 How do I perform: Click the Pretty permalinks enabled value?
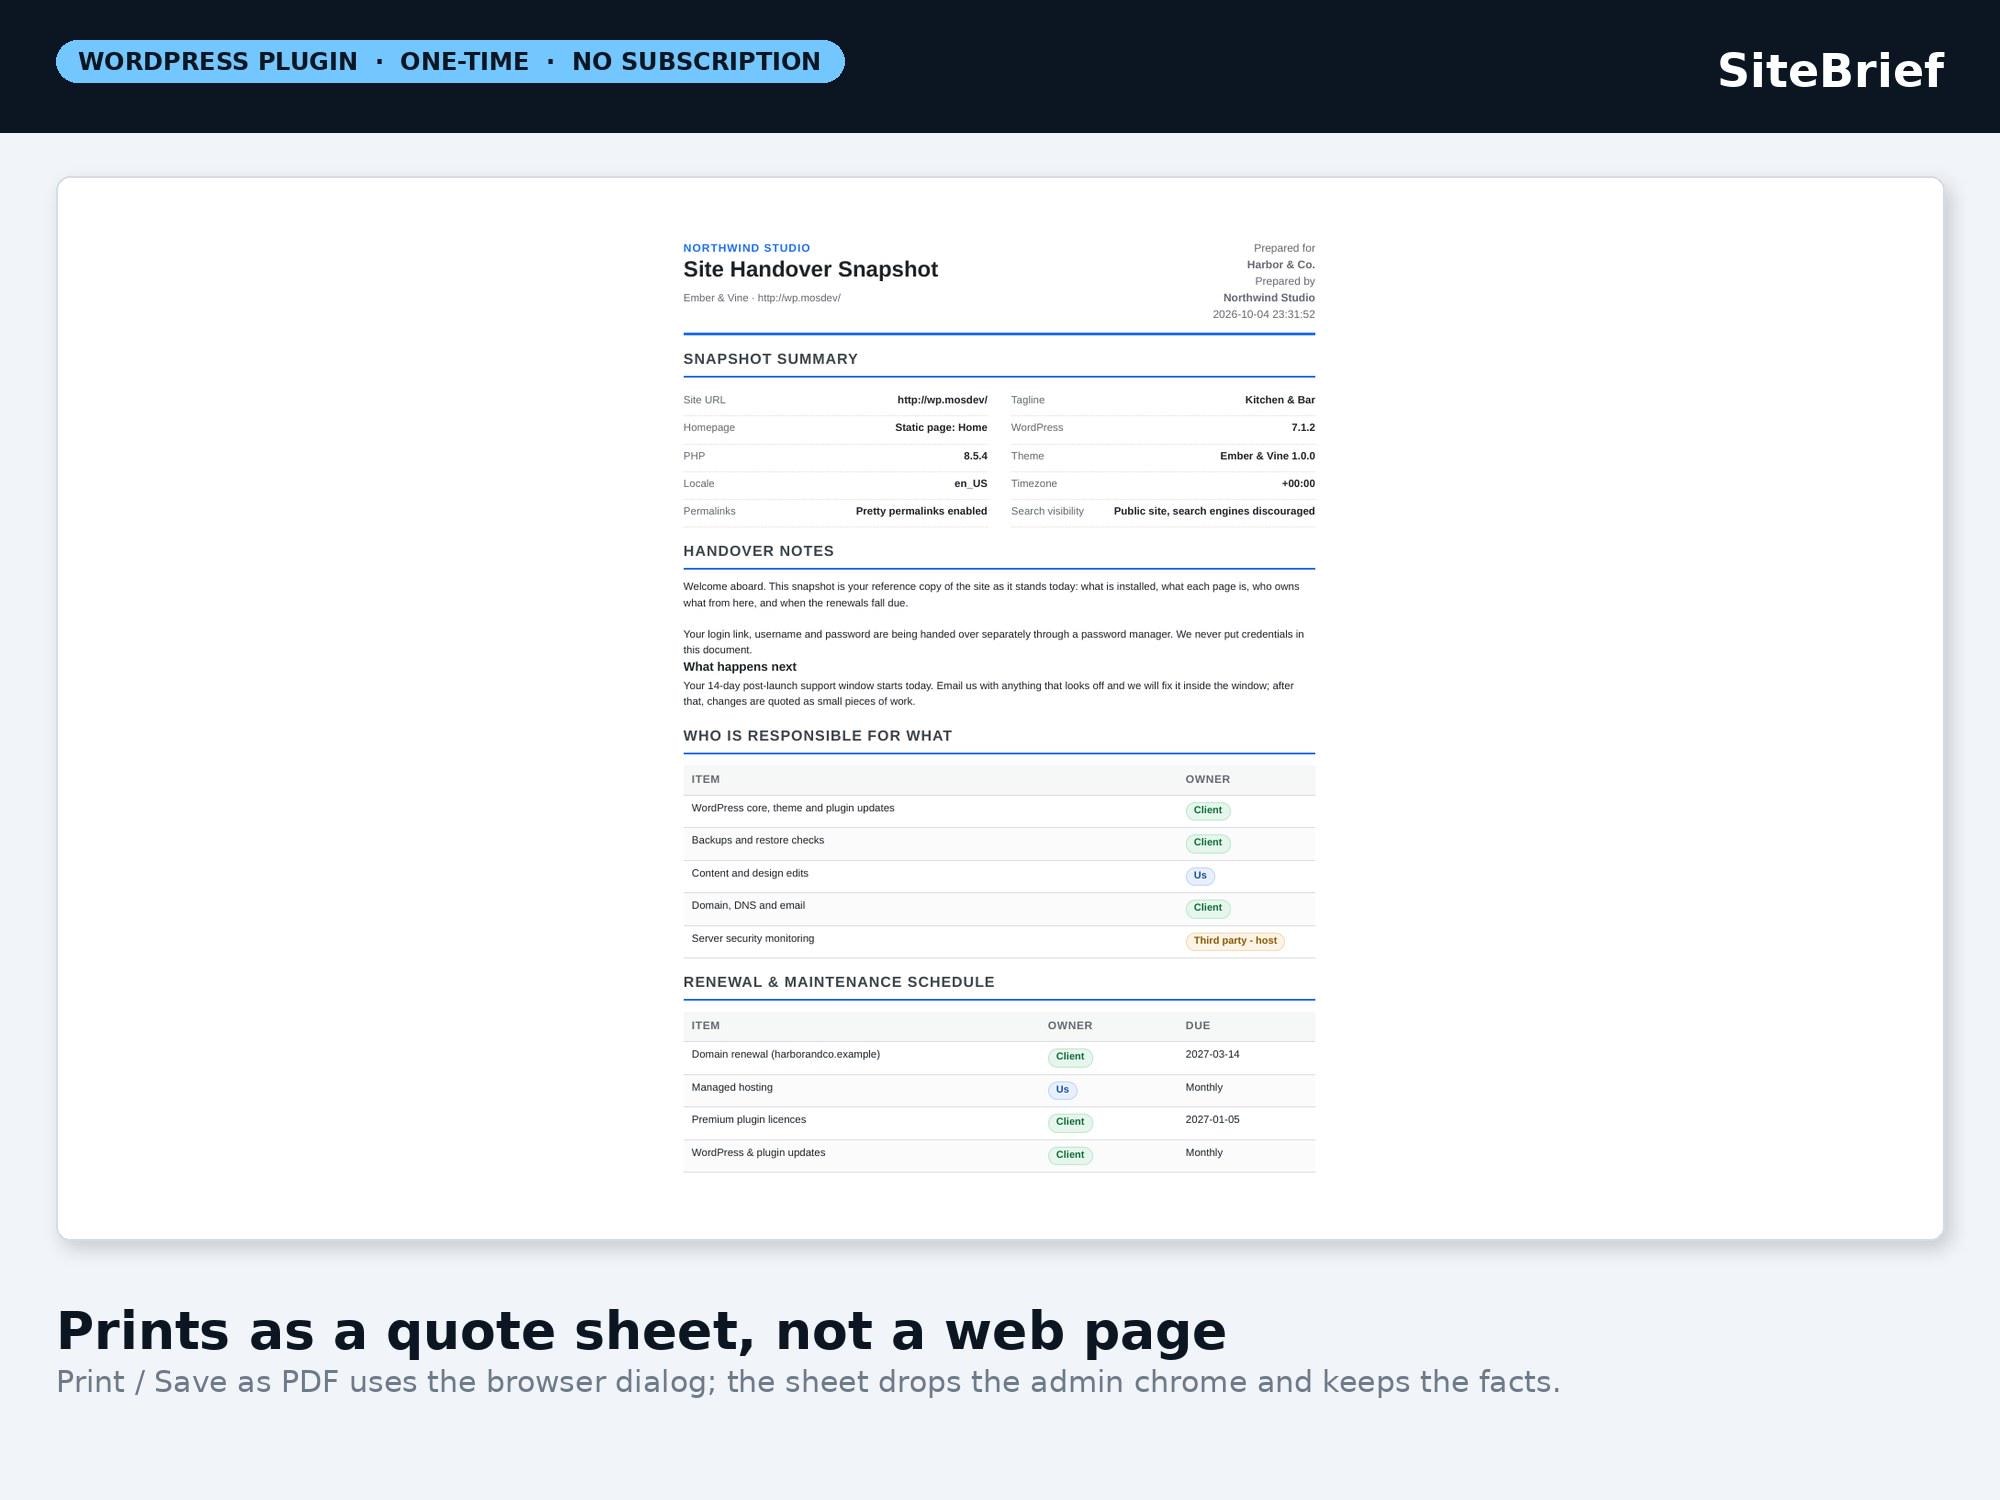click(921, 511)
